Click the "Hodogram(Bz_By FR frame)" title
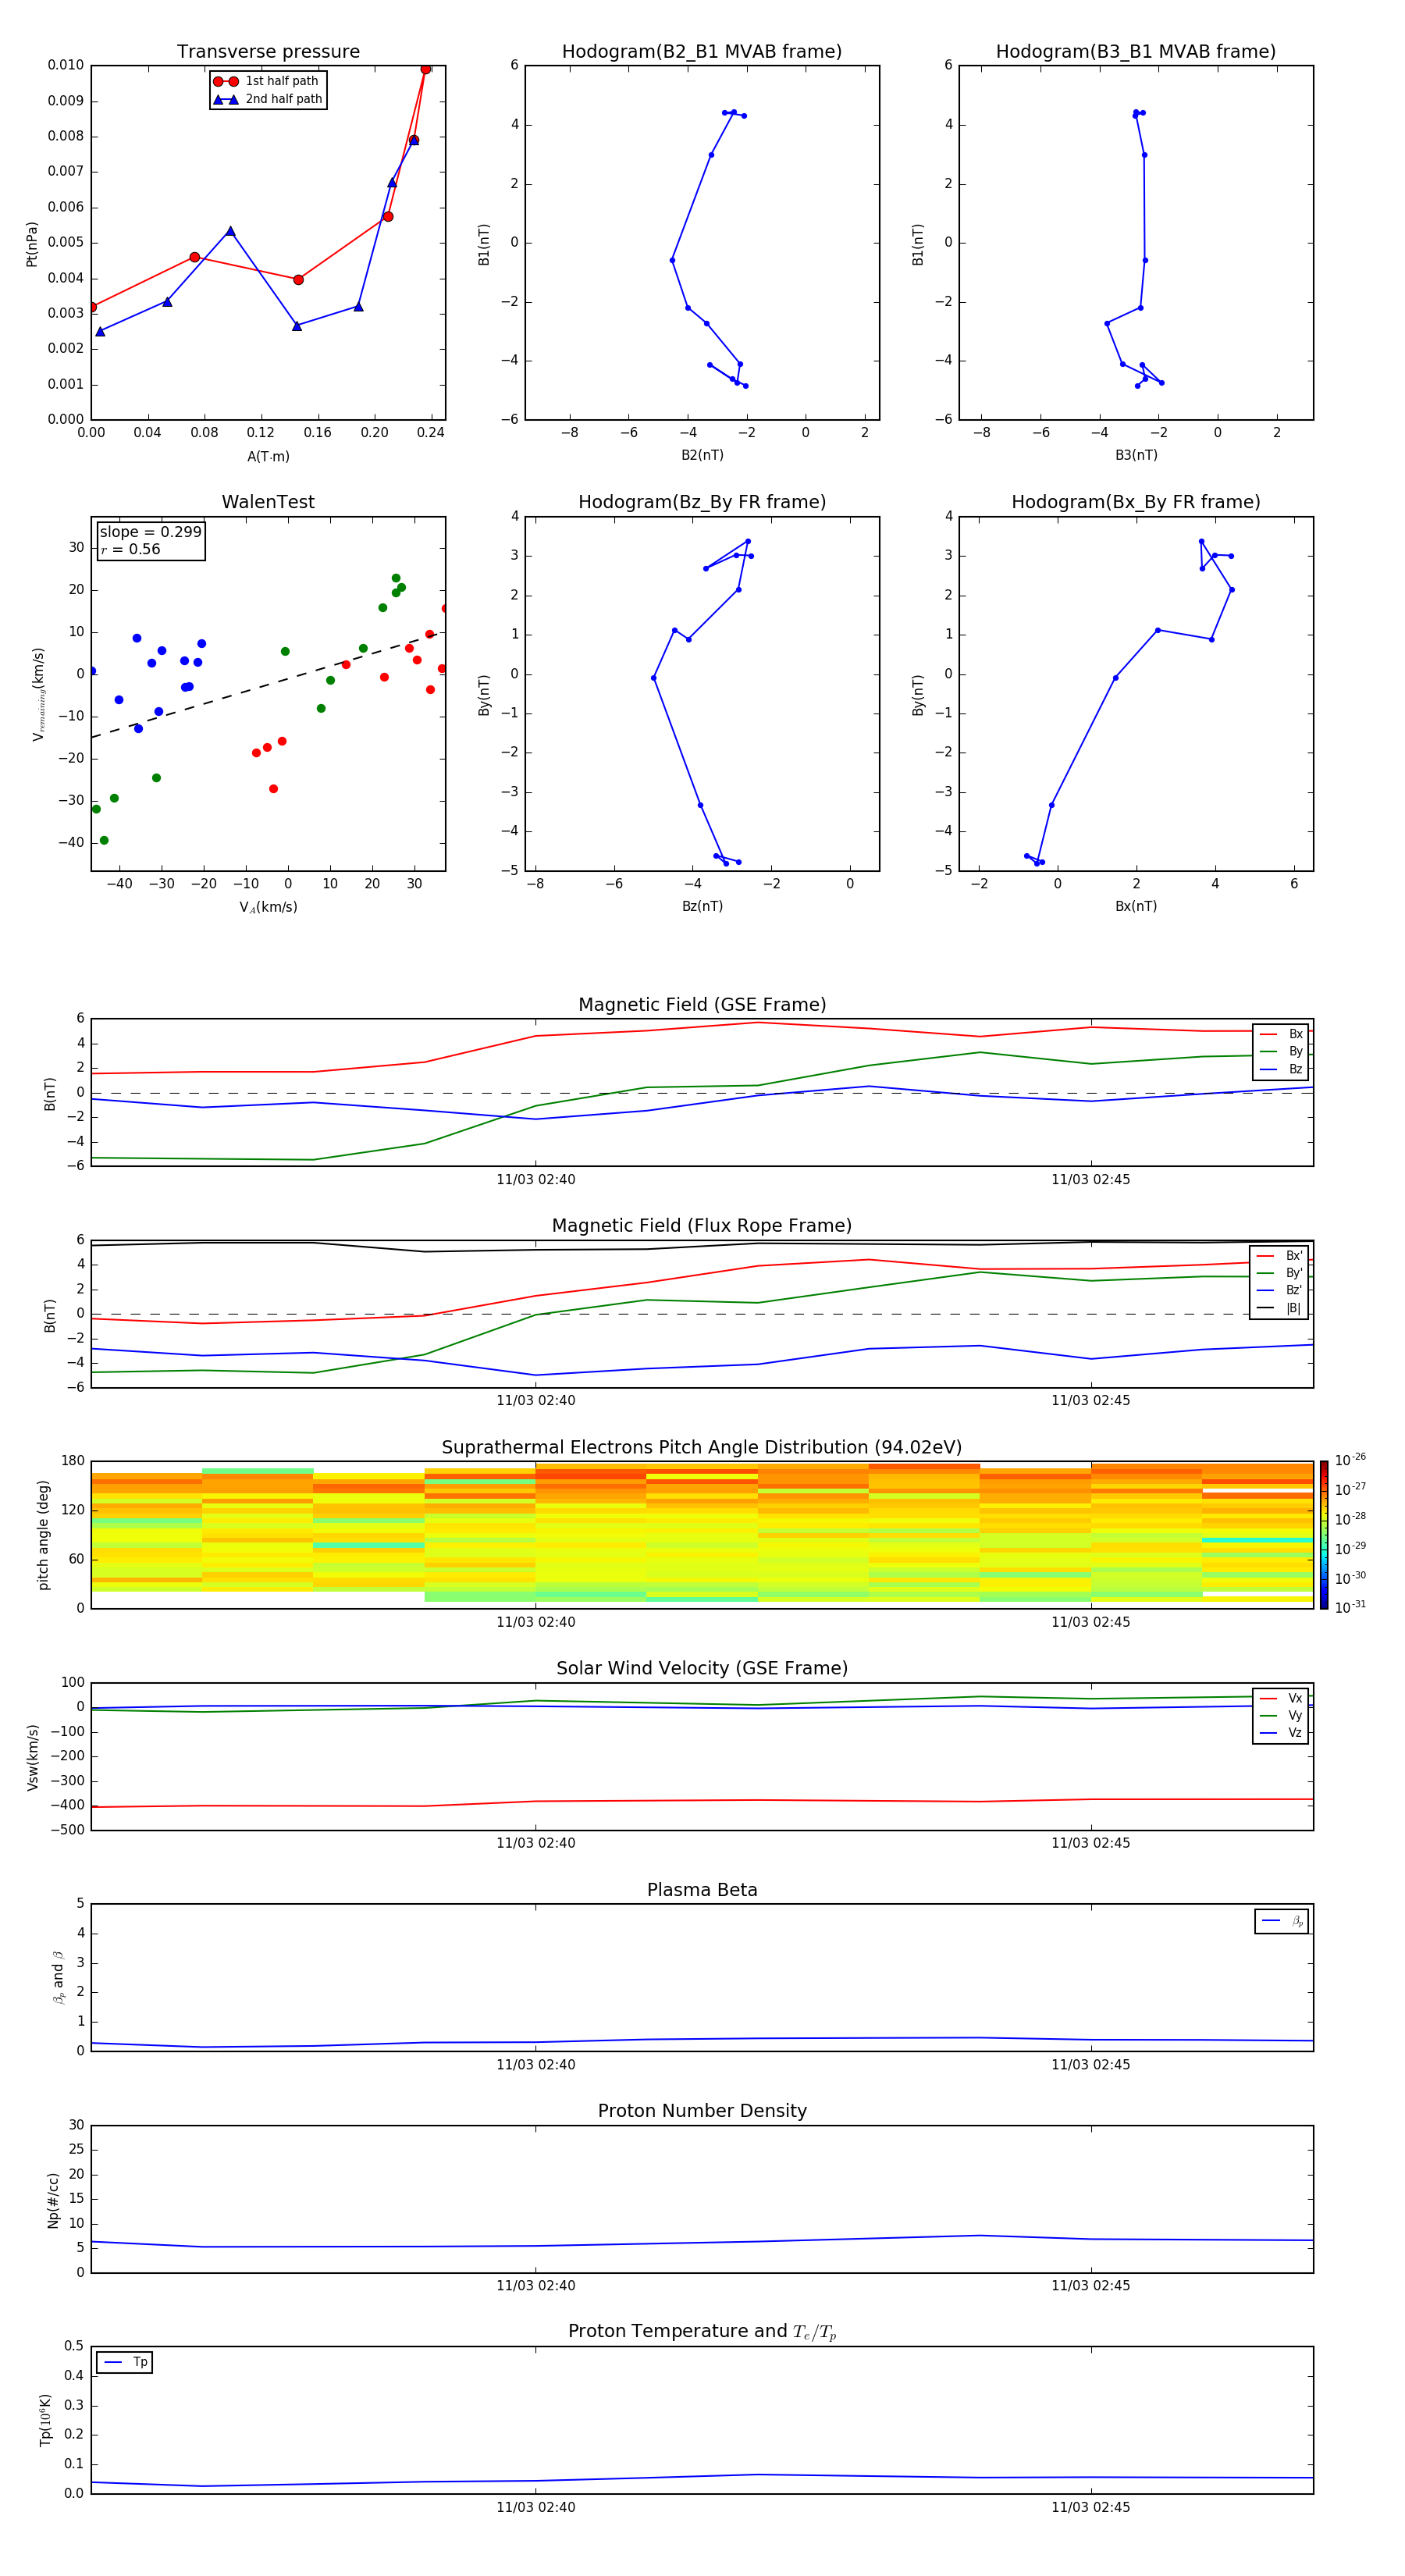Viewport: 1405px width, 2576px height. (x=702, y=502)
